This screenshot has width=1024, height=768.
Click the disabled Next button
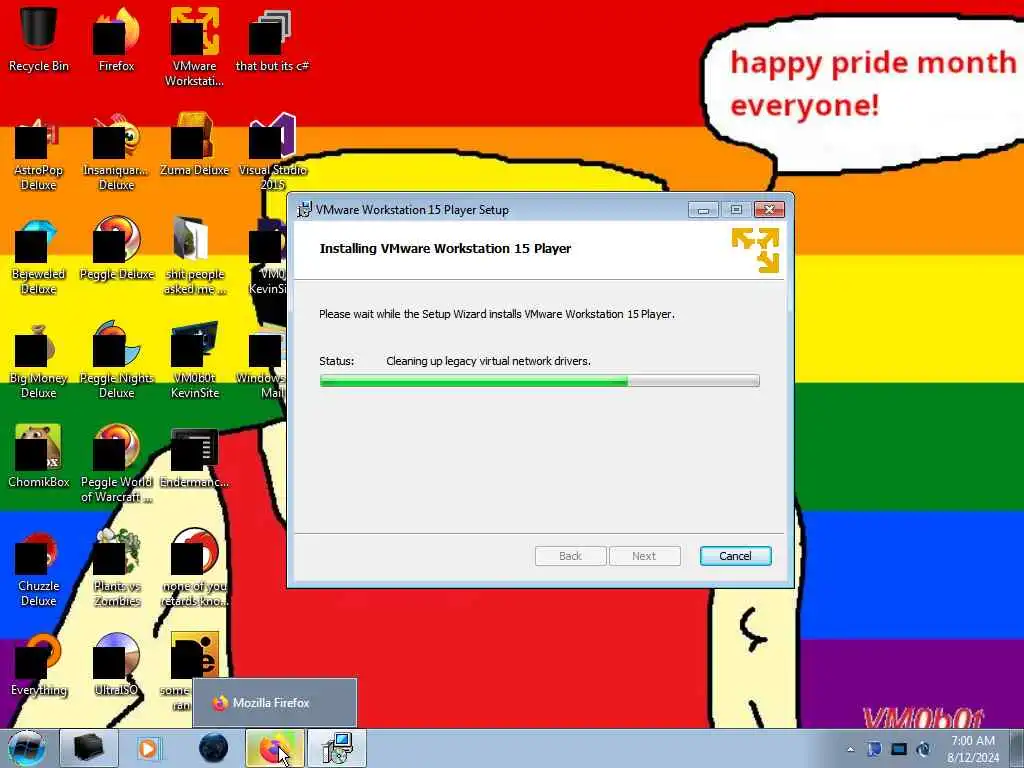tap(645, 556)
